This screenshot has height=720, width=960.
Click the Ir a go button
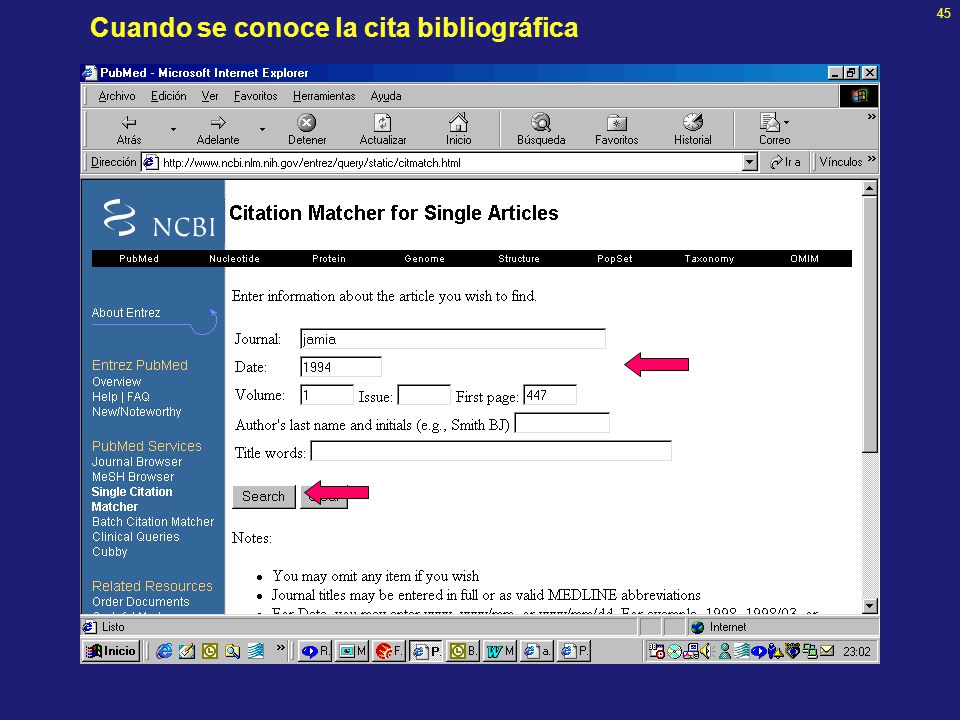point(786,162)
